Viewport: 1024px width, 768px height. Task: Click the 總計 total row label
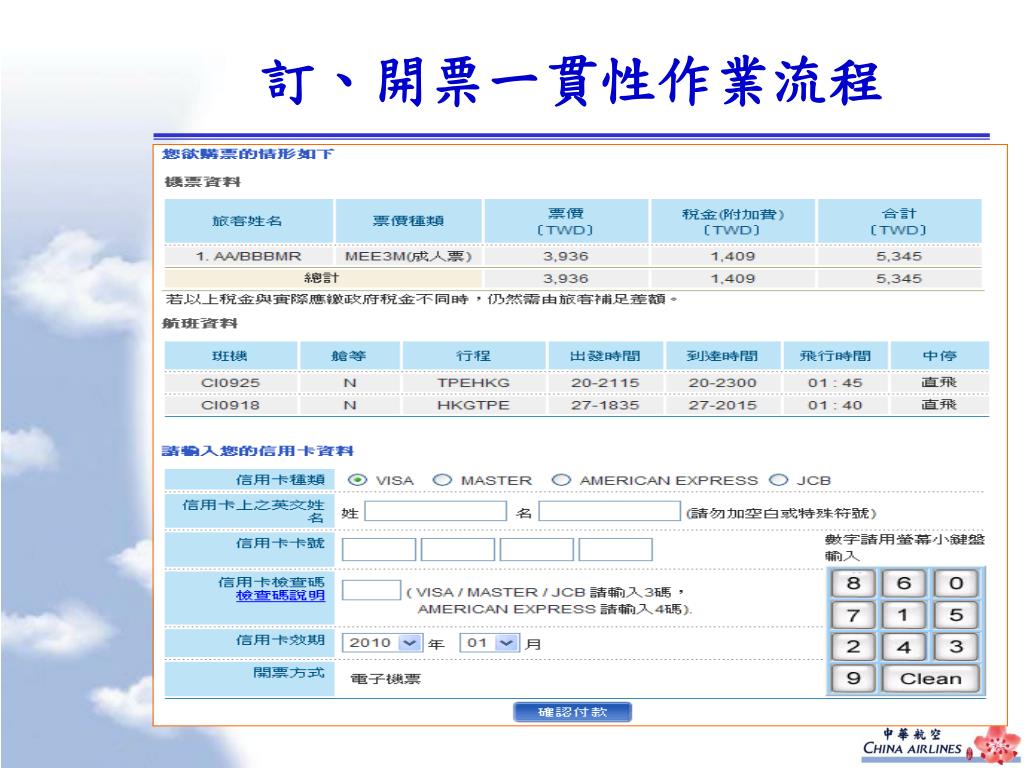322,278
